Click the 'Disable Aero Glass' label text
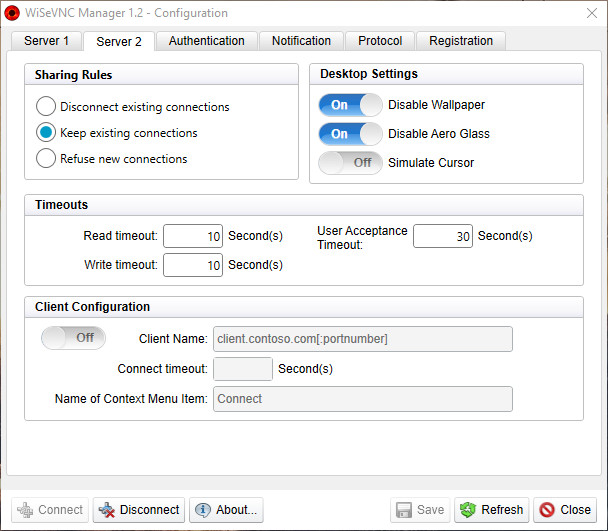This screenshot has height=531, width=608. [x=439, y=134]
